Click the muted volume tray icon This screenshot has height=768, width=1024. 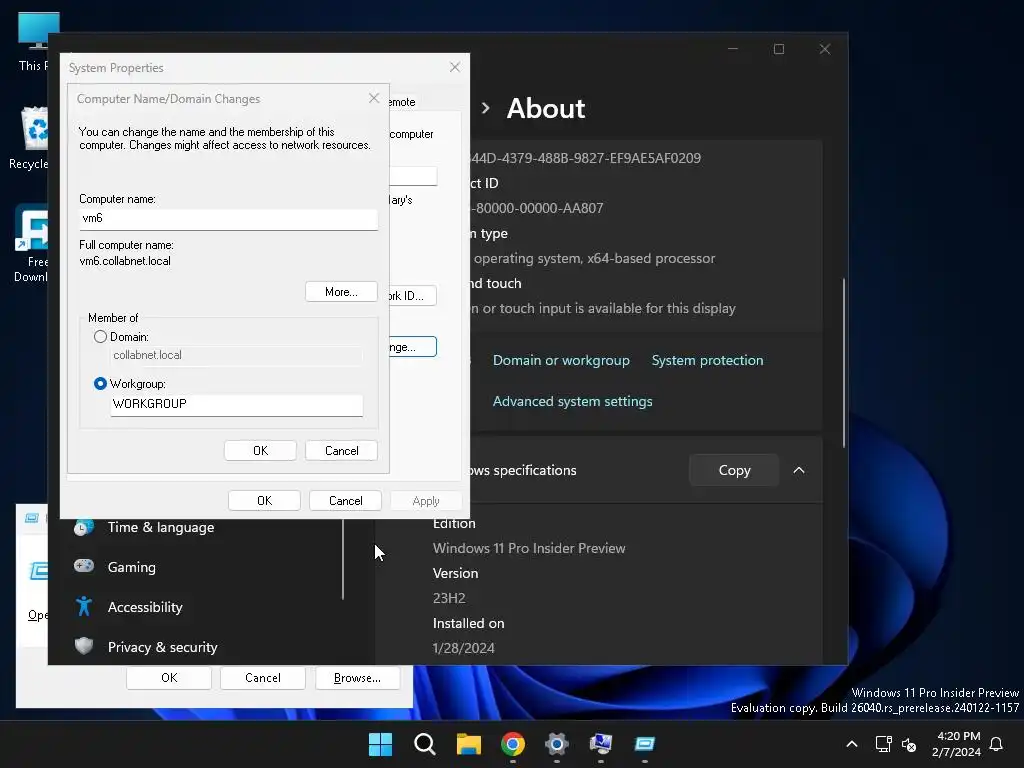[908, 744]
